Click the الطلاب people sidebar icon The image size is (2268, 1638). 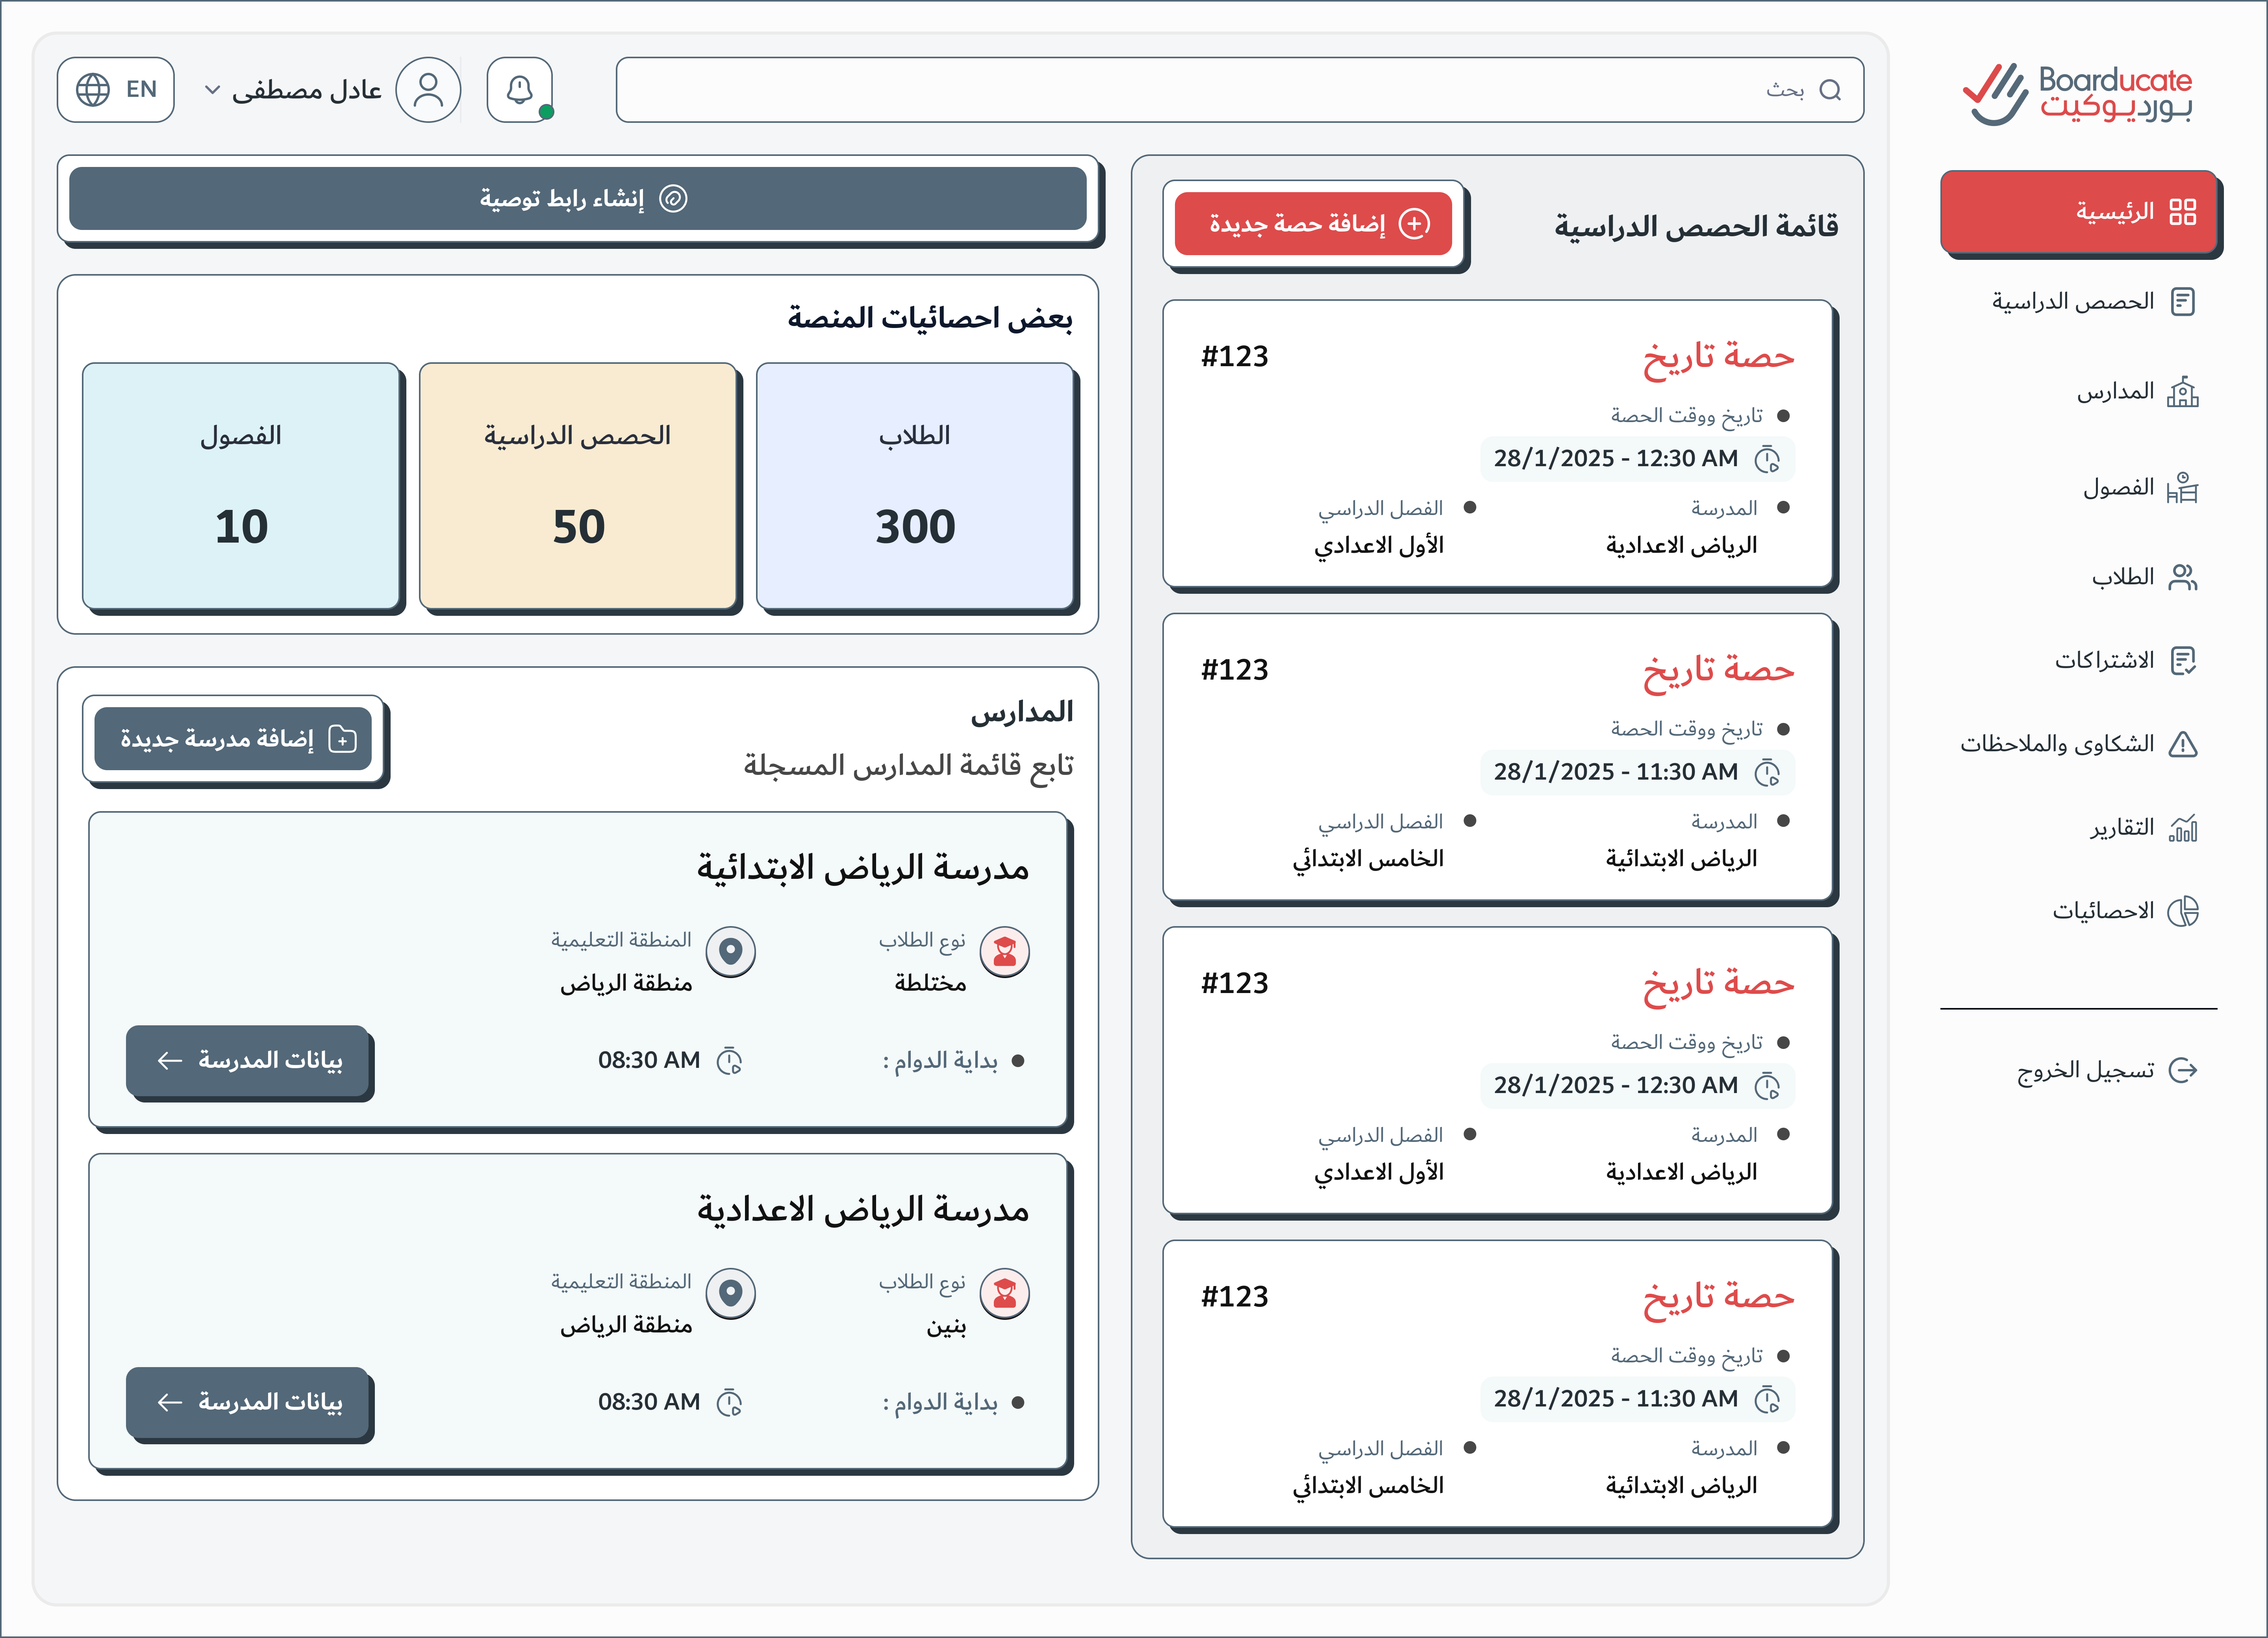click(2183, 577)
